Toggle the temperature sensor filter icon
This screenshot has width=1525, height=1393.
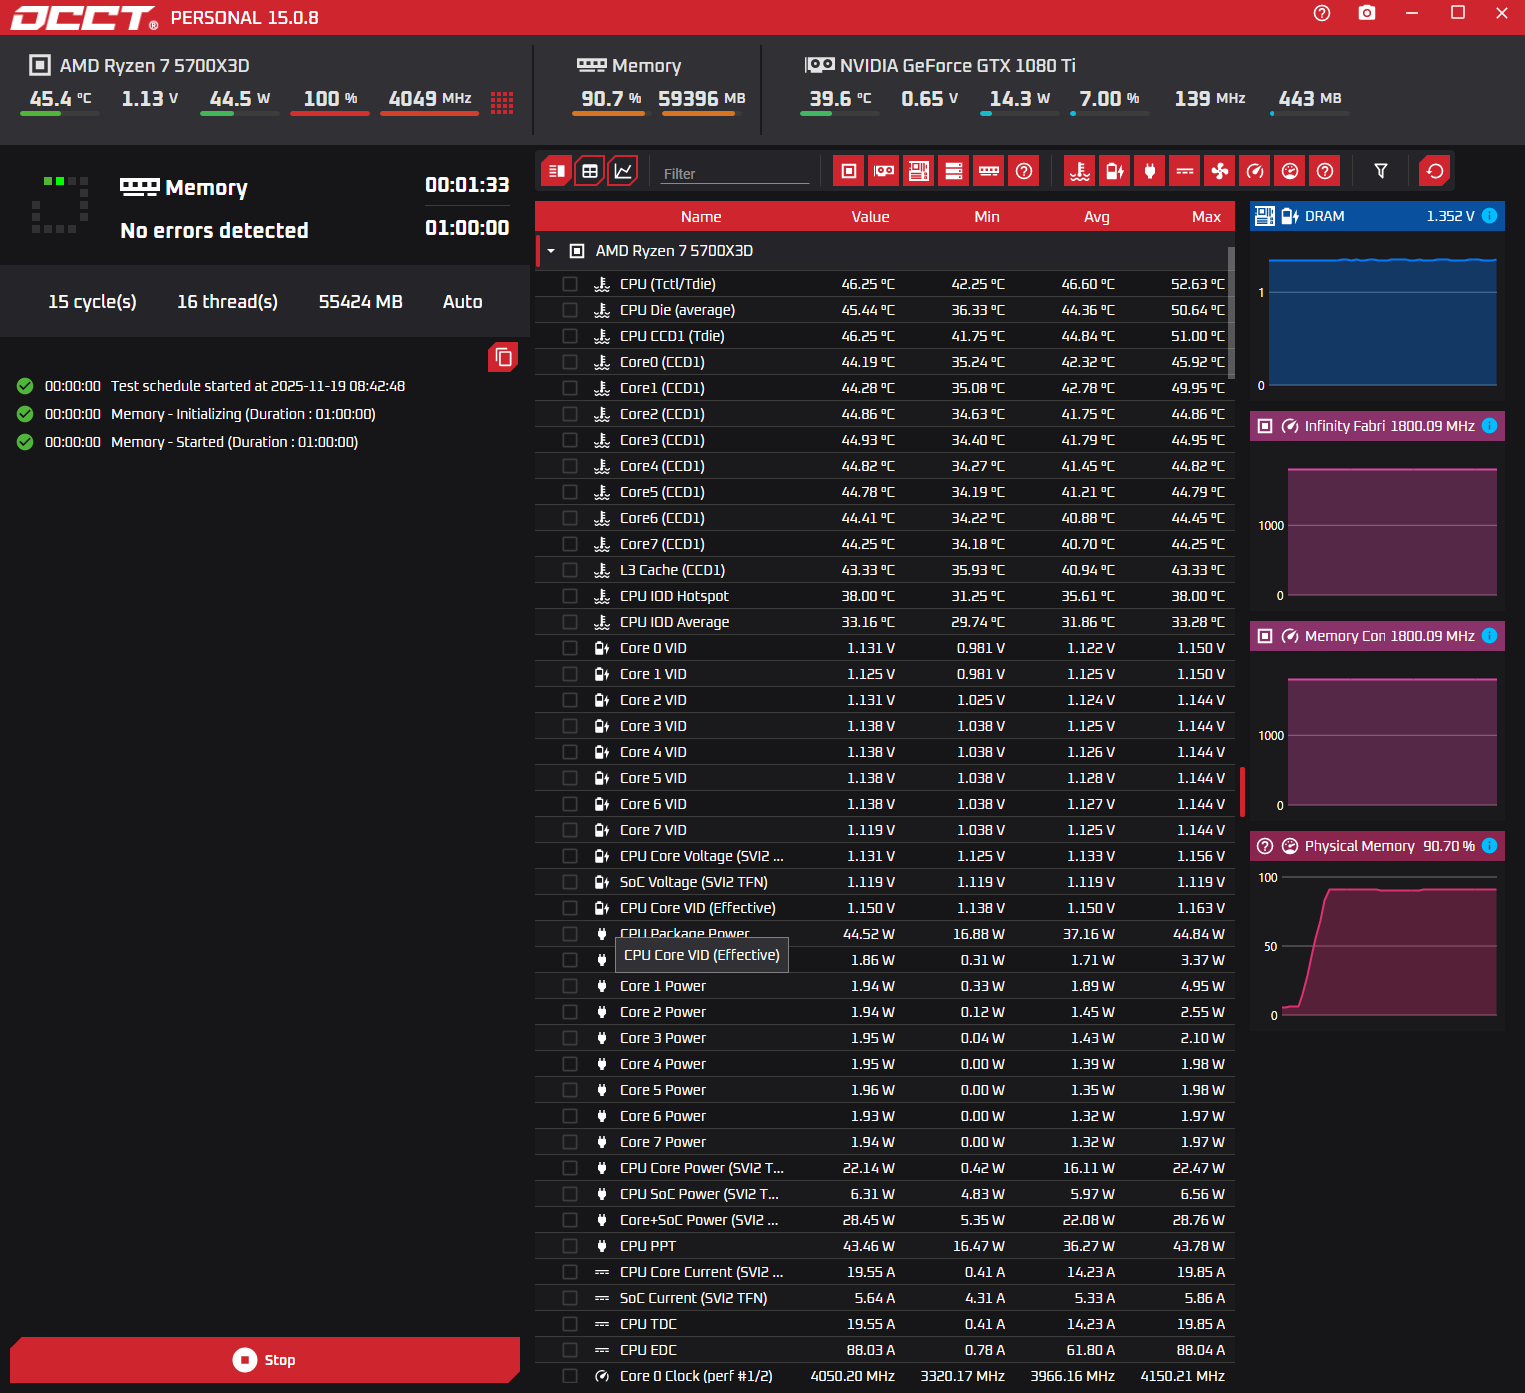coord(1080,171)
